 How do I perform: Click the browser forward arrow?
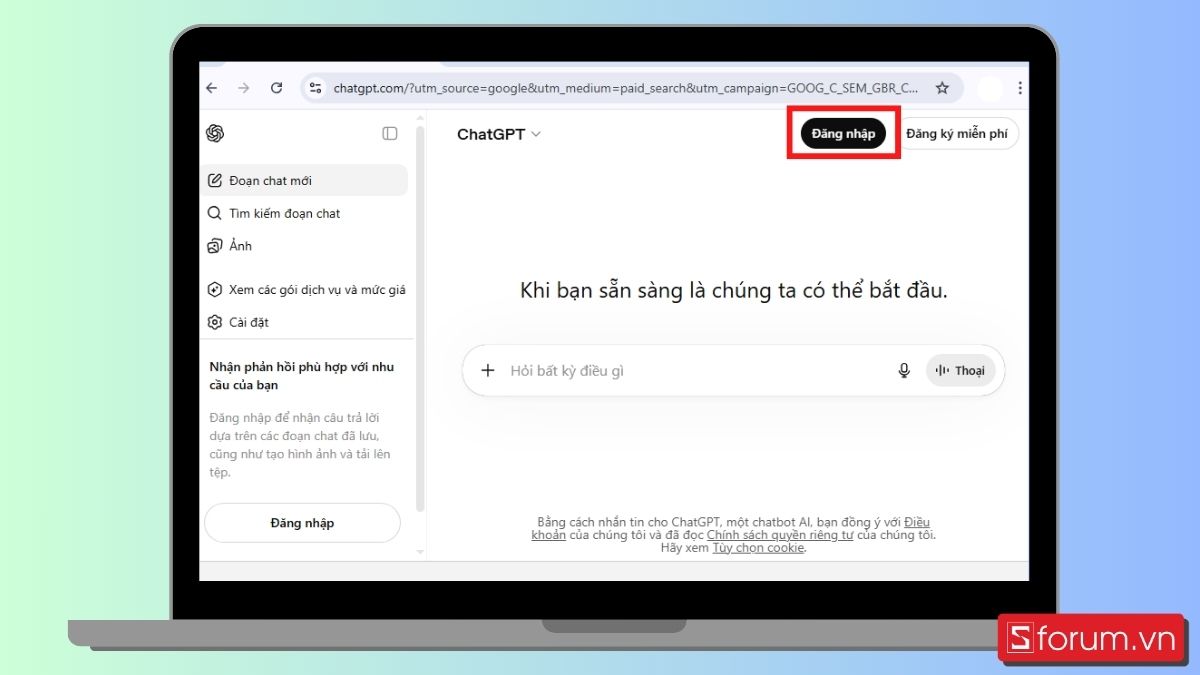point(244,88)
